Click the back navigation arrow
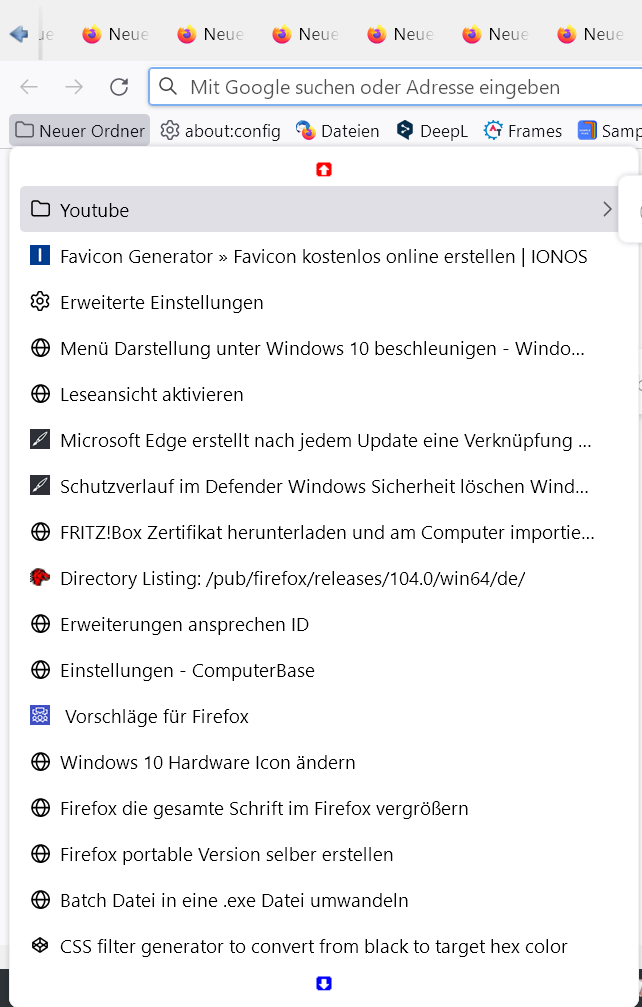This screenshot has width=642, height=1007. tap(29, 87)
